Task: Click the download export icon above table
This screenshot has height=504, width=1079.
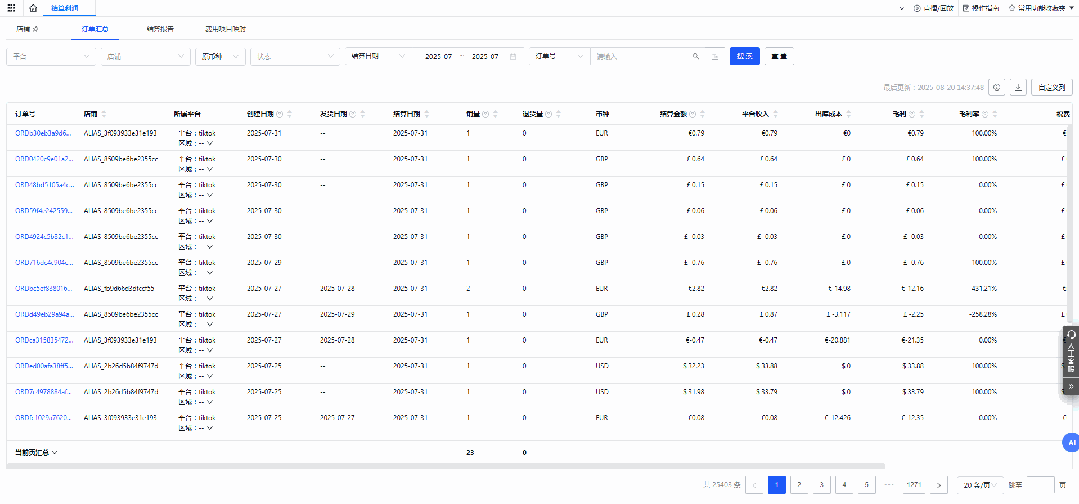Action: coord(1018,87)
